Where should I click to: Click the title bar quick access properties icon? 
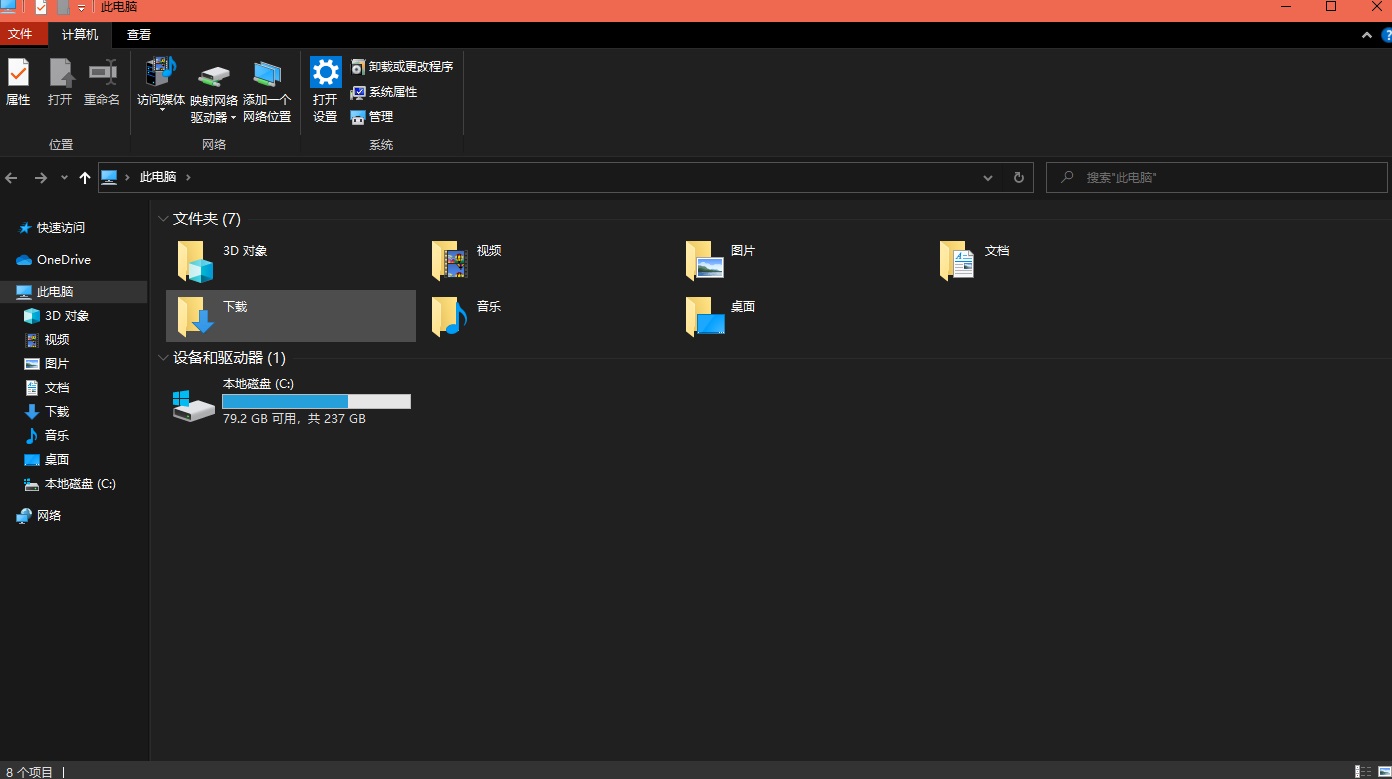[x=40, y=7]
